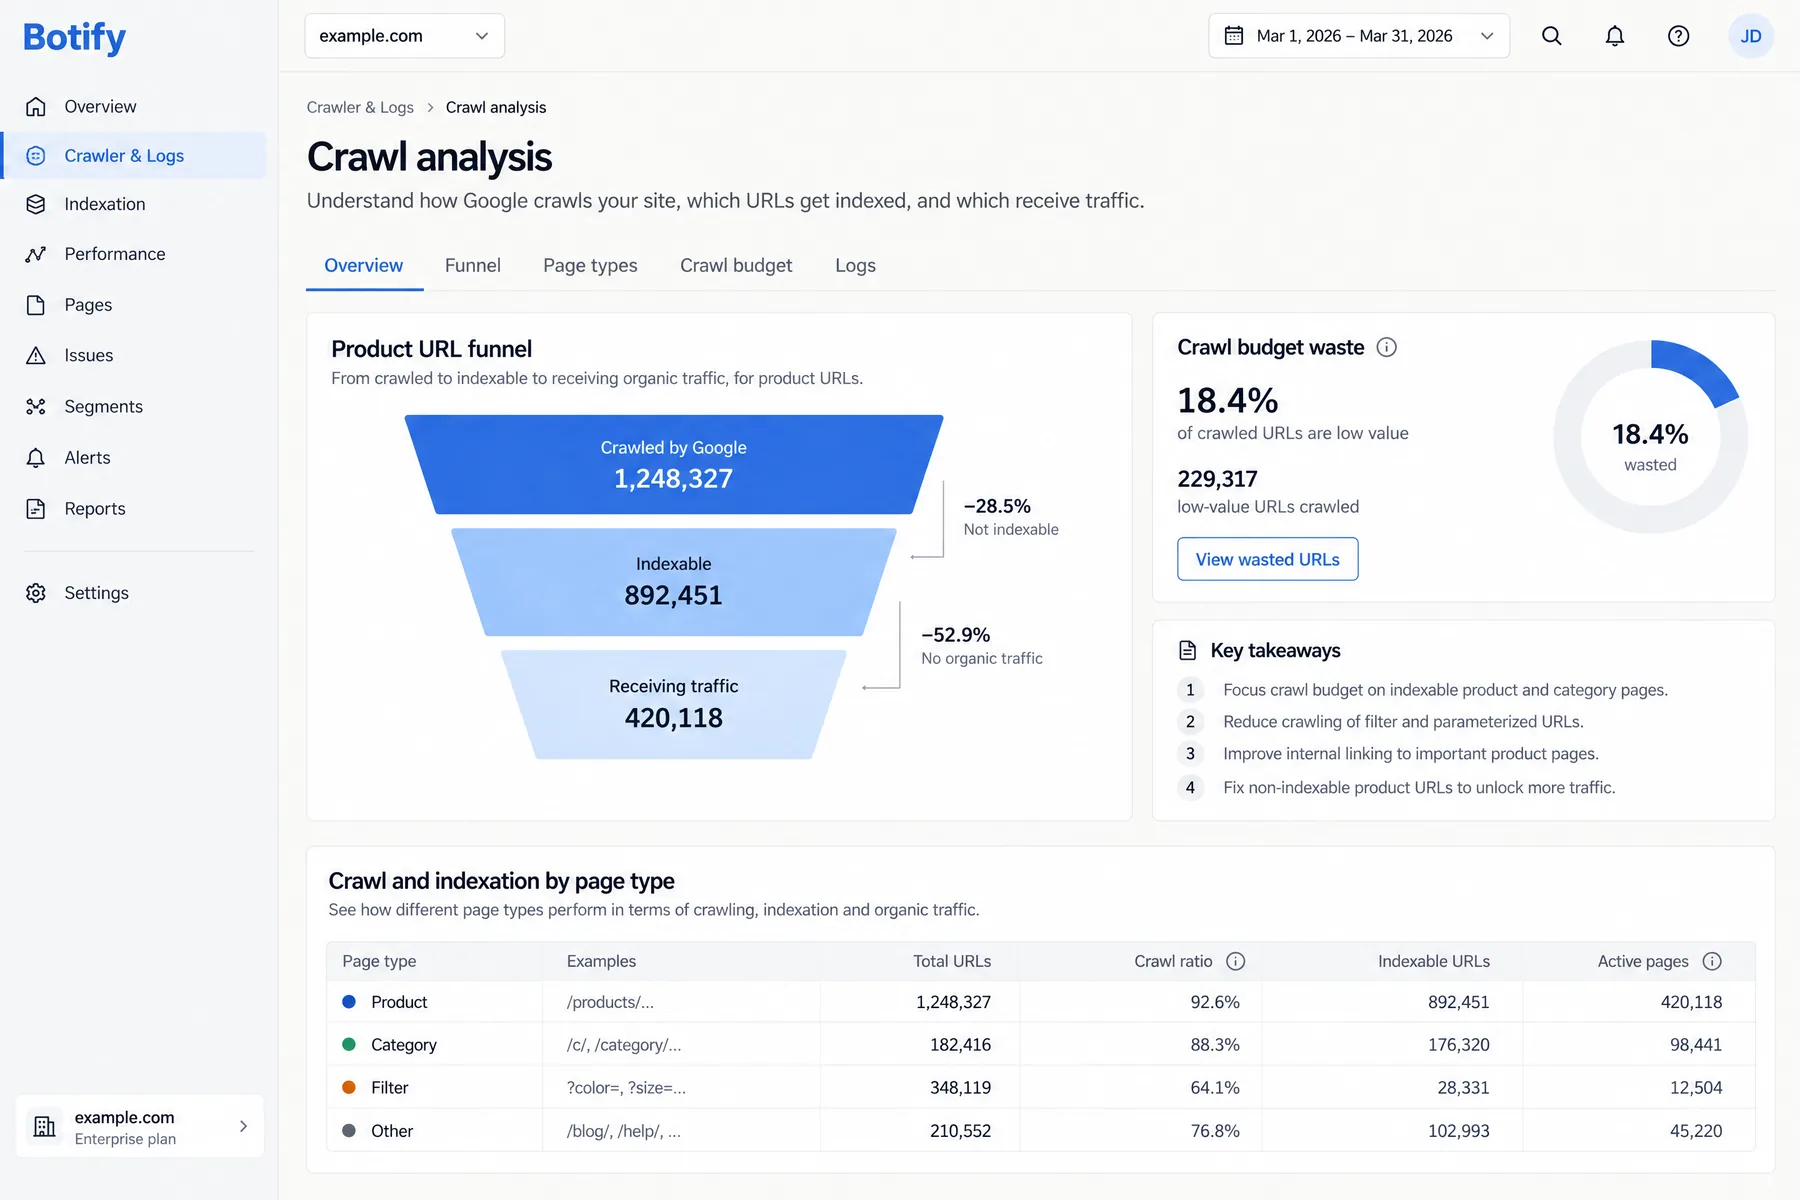Click the Pages document icon
The image size is (1800, 1200).
point(36,305)
